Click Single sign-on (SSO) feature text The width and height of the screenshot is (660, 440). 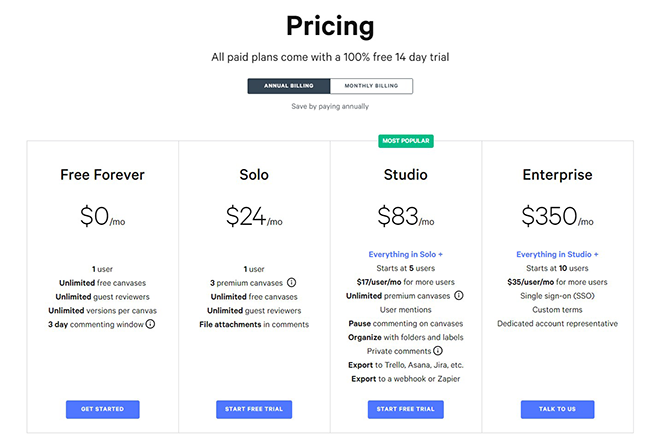[557, 296]
